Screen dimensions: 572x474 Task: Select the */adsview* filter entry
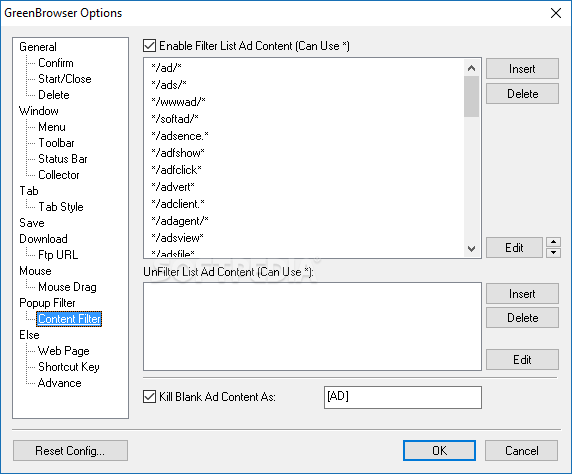177,238
